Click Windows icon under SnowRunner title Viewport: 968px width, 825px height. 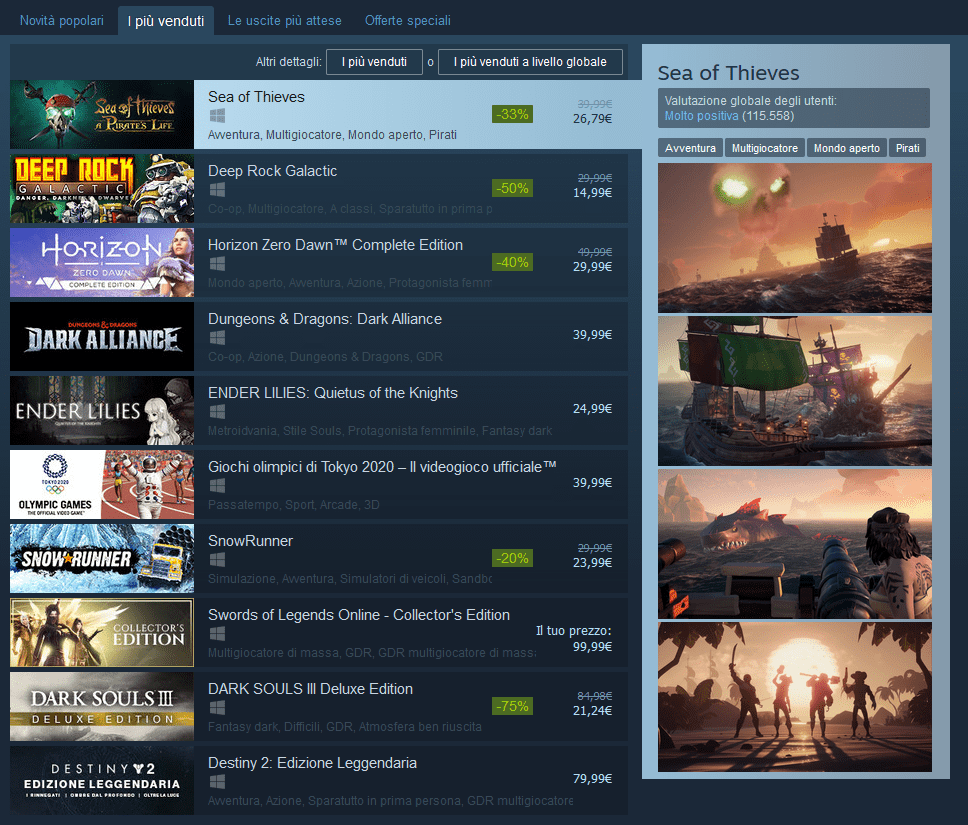[217, 560]
